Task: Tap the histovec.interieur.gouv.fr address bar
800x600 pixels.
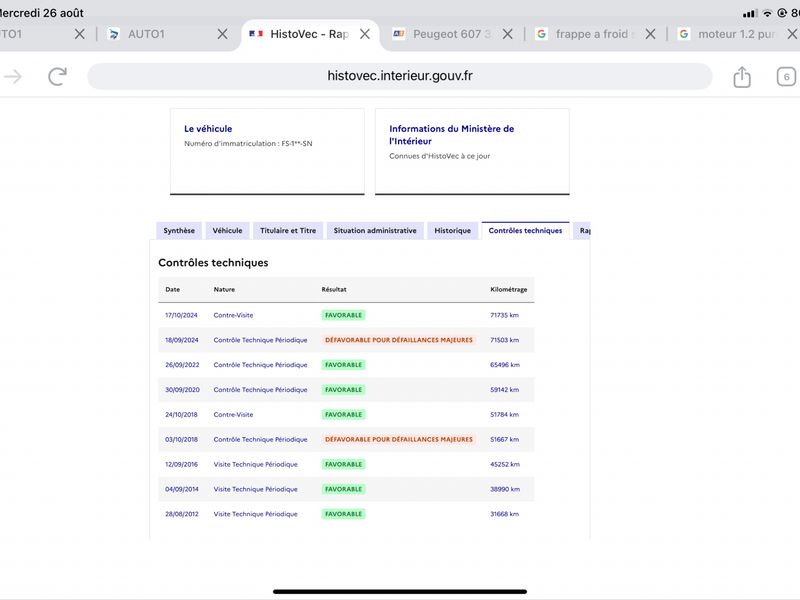Action: coord(400,76)
